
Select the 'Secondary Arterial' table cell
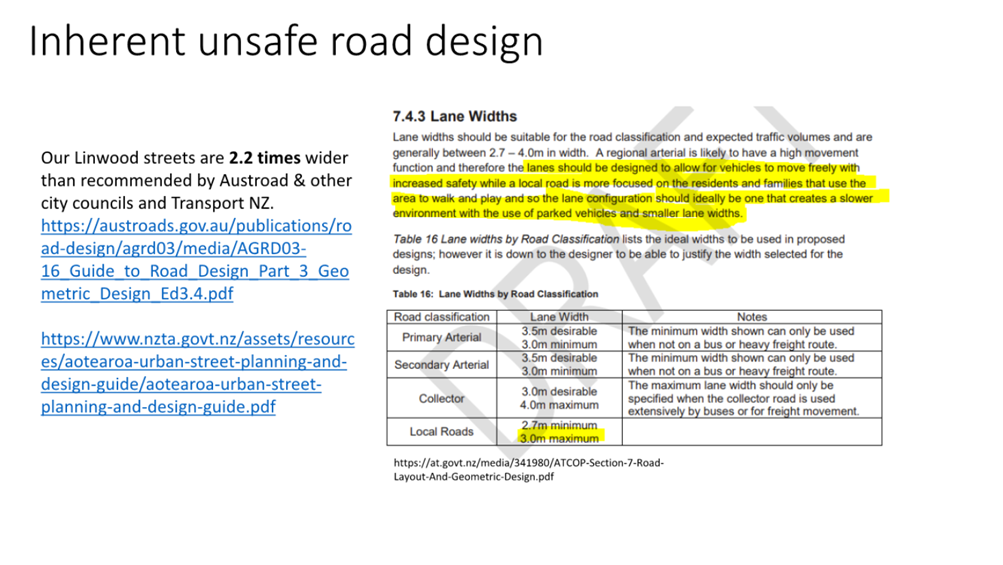point(441,365)
